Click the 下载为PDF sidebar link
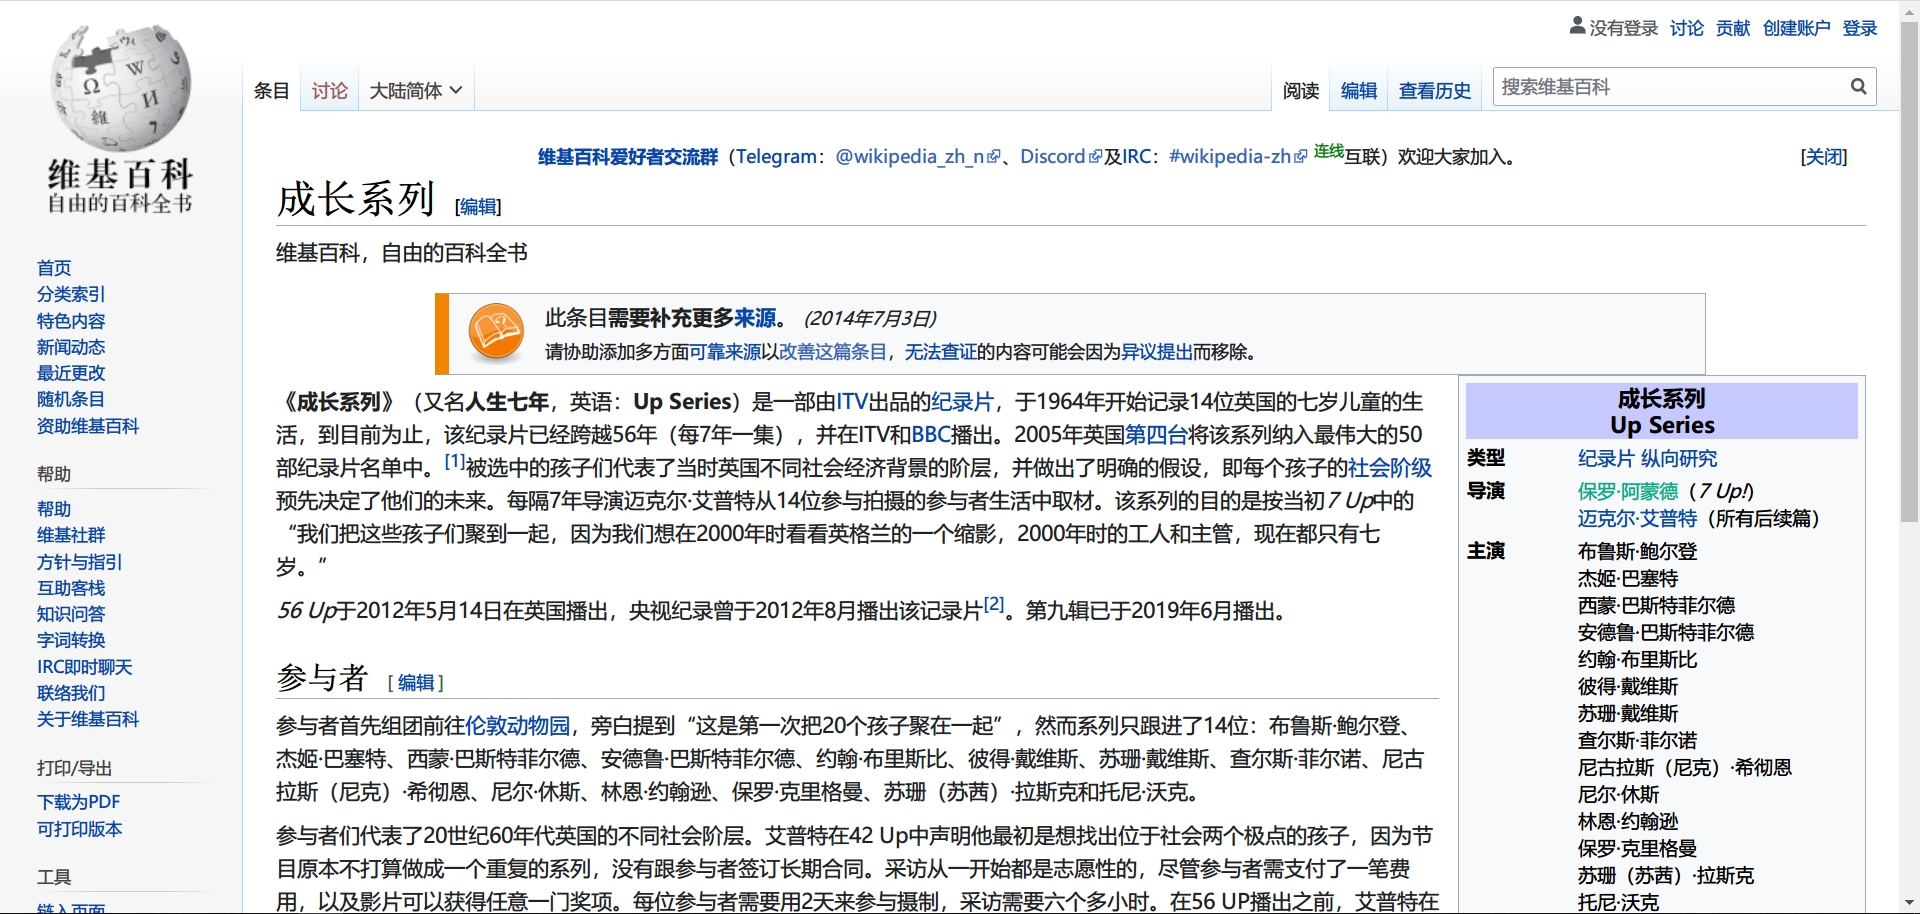Screen dimensions: 1920x914 point(79,802)
